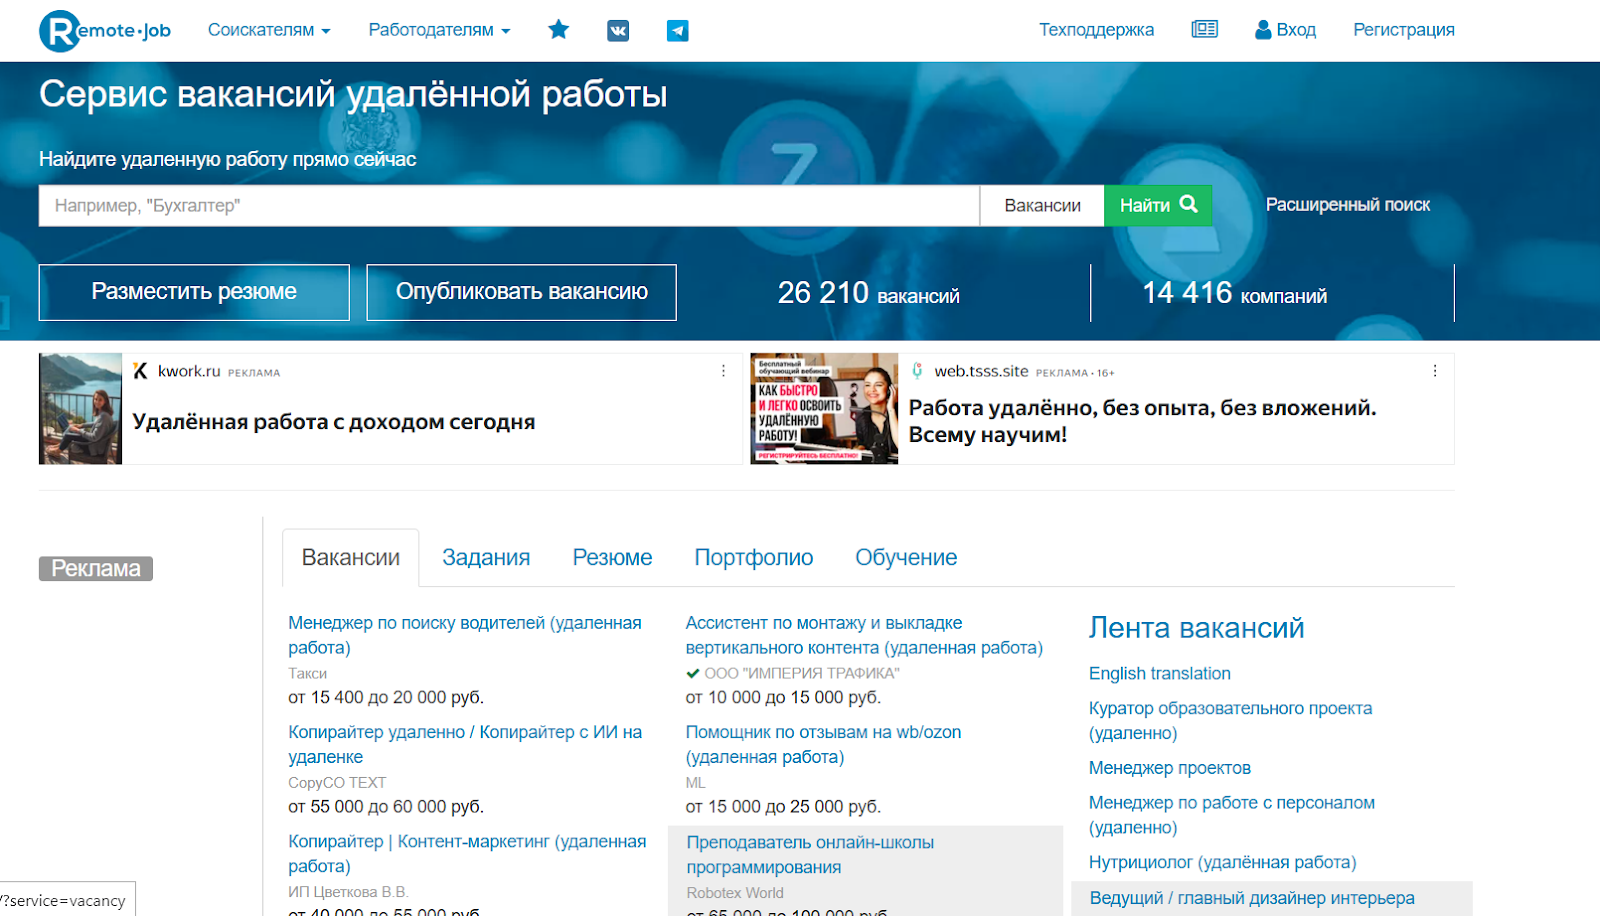Viewport: 1600px width, 916px height.
Task: Expand the Работодателям dropdown menu
Action: coord(439,30)
